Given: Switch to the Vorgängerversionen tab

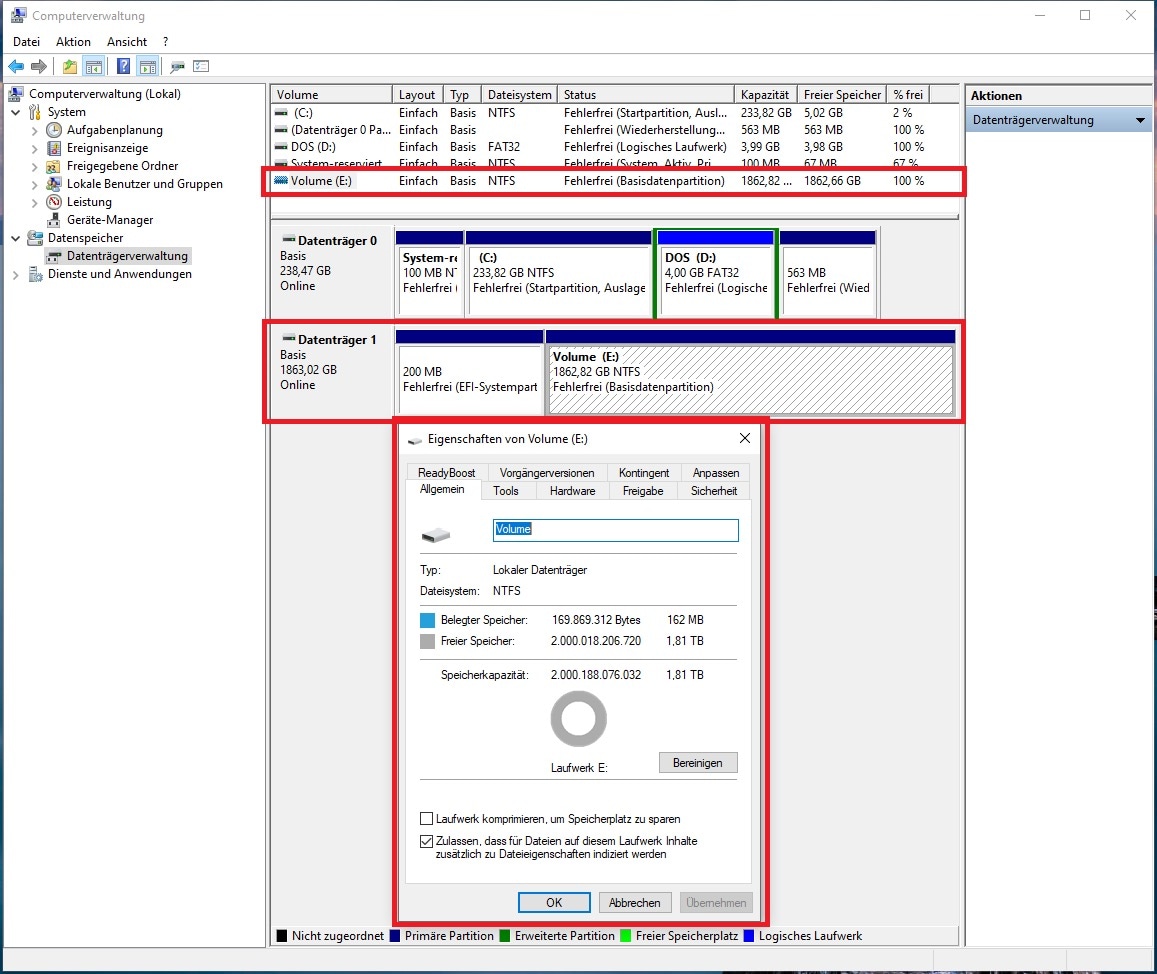Looking at the screenshot, I should coord(547,472).
